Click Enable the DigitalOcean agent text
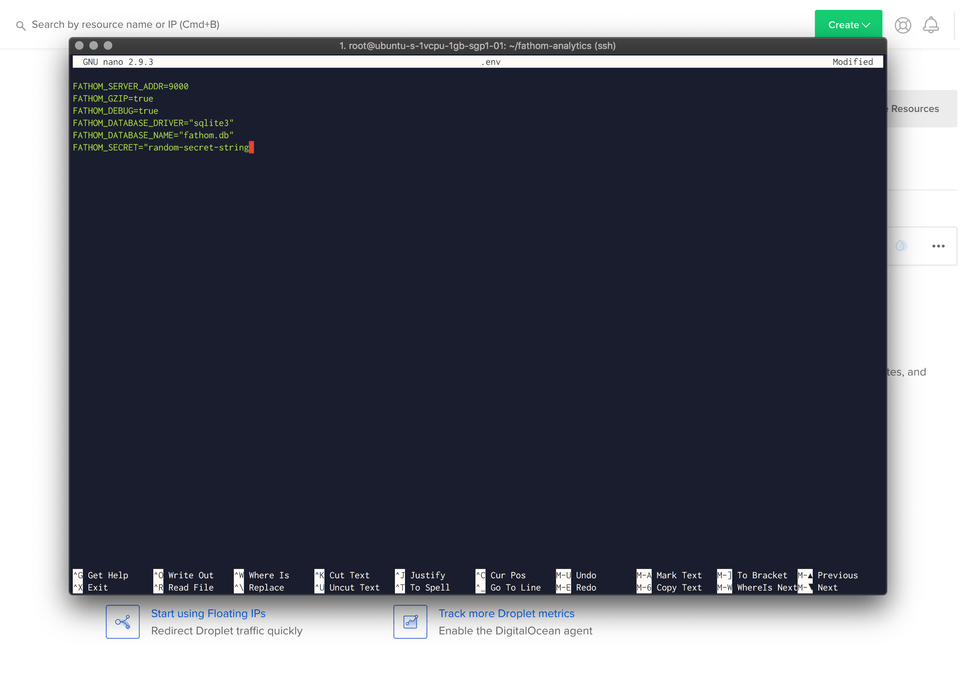The width and height of the screenshot is (960, 679). 516,631
